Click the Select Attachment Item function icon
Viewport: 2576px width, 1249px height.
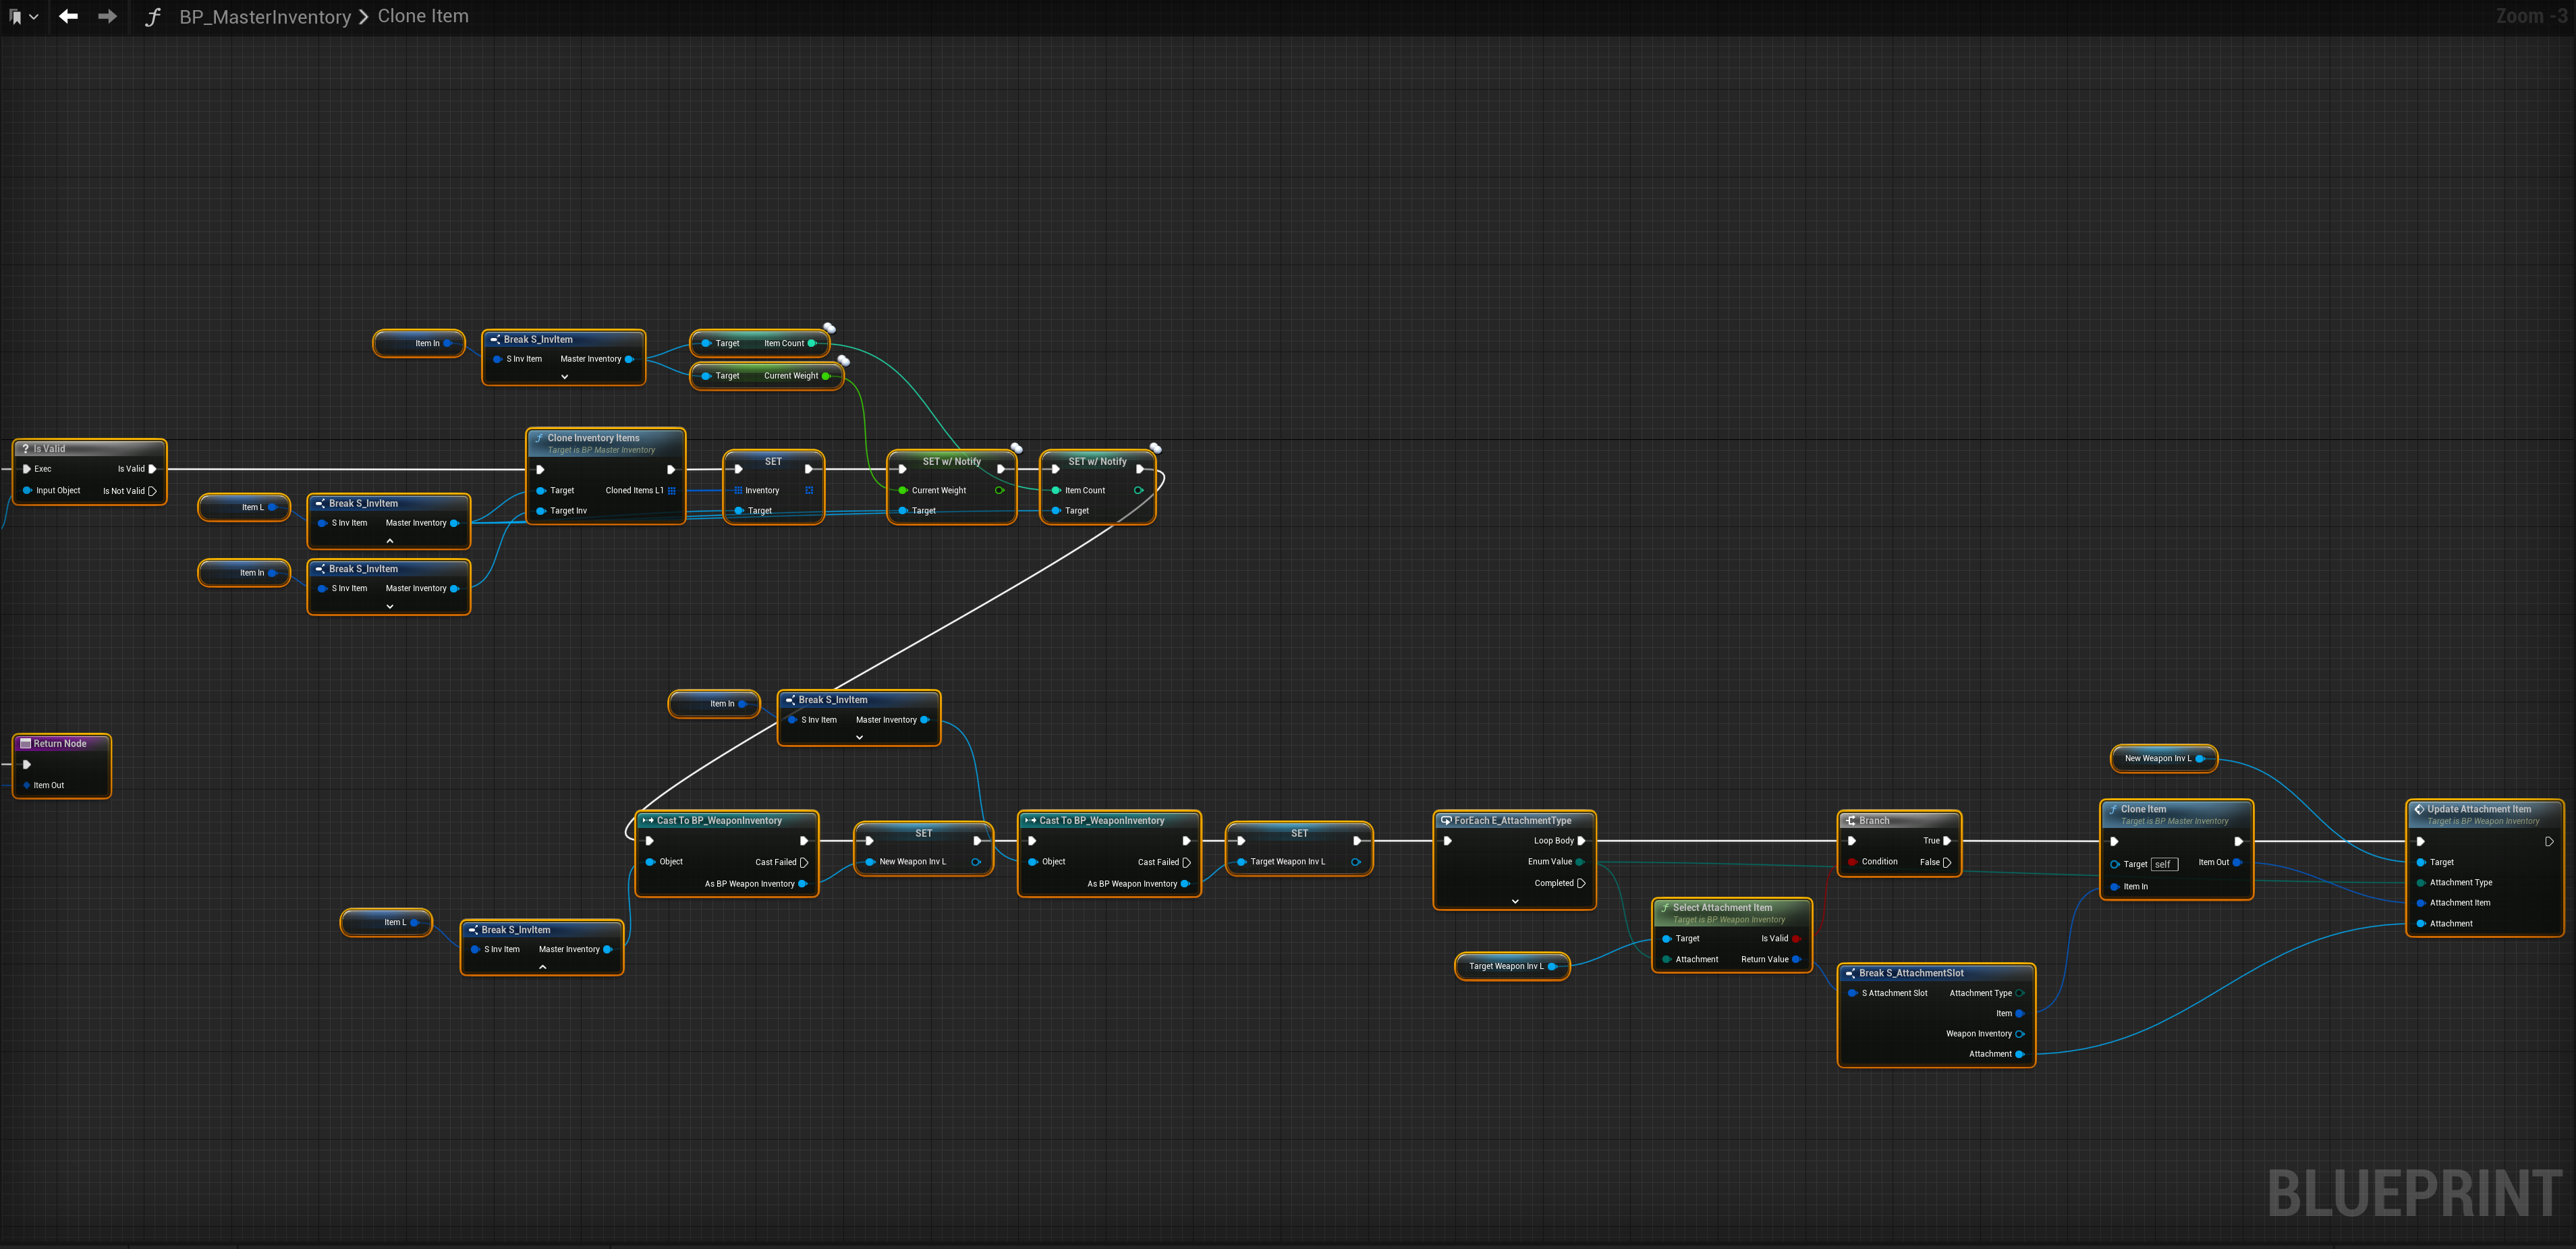point(1665,908)
